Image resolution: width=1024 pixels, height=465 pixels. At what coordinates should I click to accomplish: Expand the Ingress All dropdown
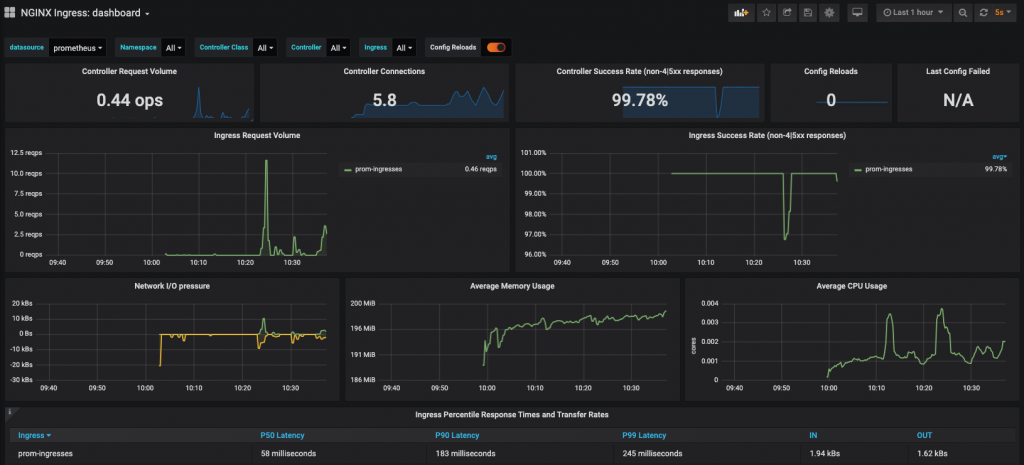point(404,48)
